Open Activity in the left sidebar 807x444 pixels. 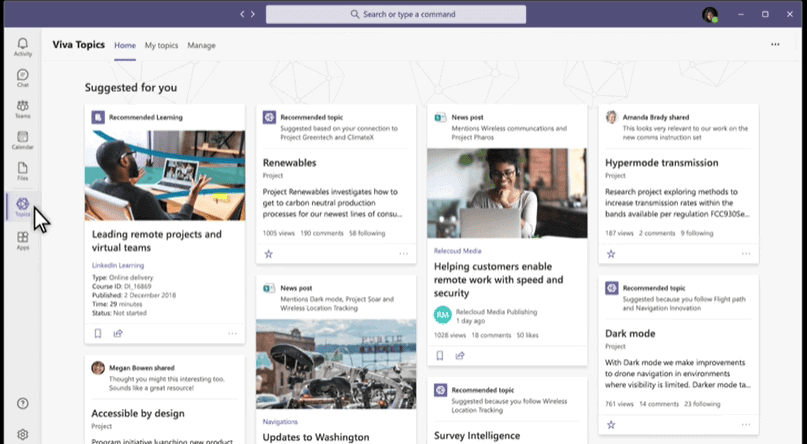click(x=22, y=45)
